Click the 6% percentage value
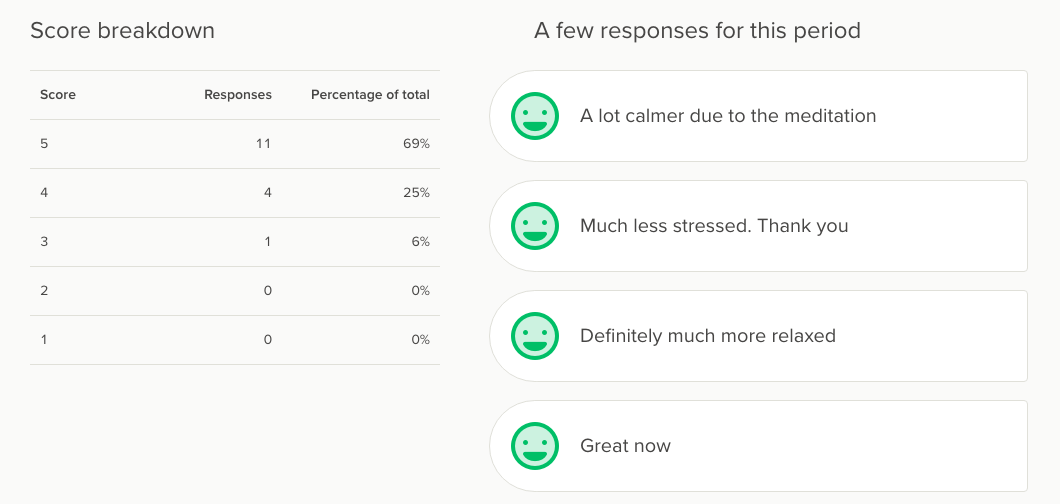Screen dimensions: 1060x504 click(420, 242)
